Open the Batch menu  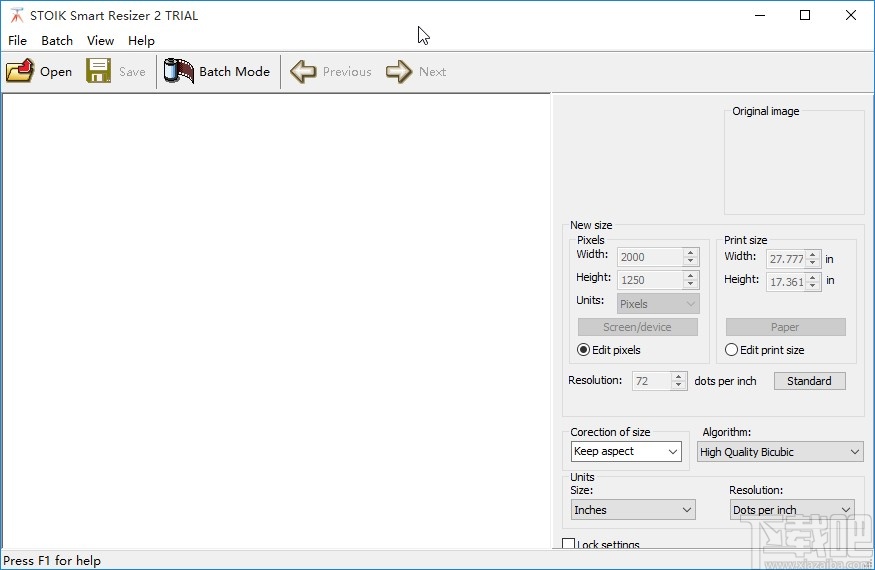pos(57,41)
